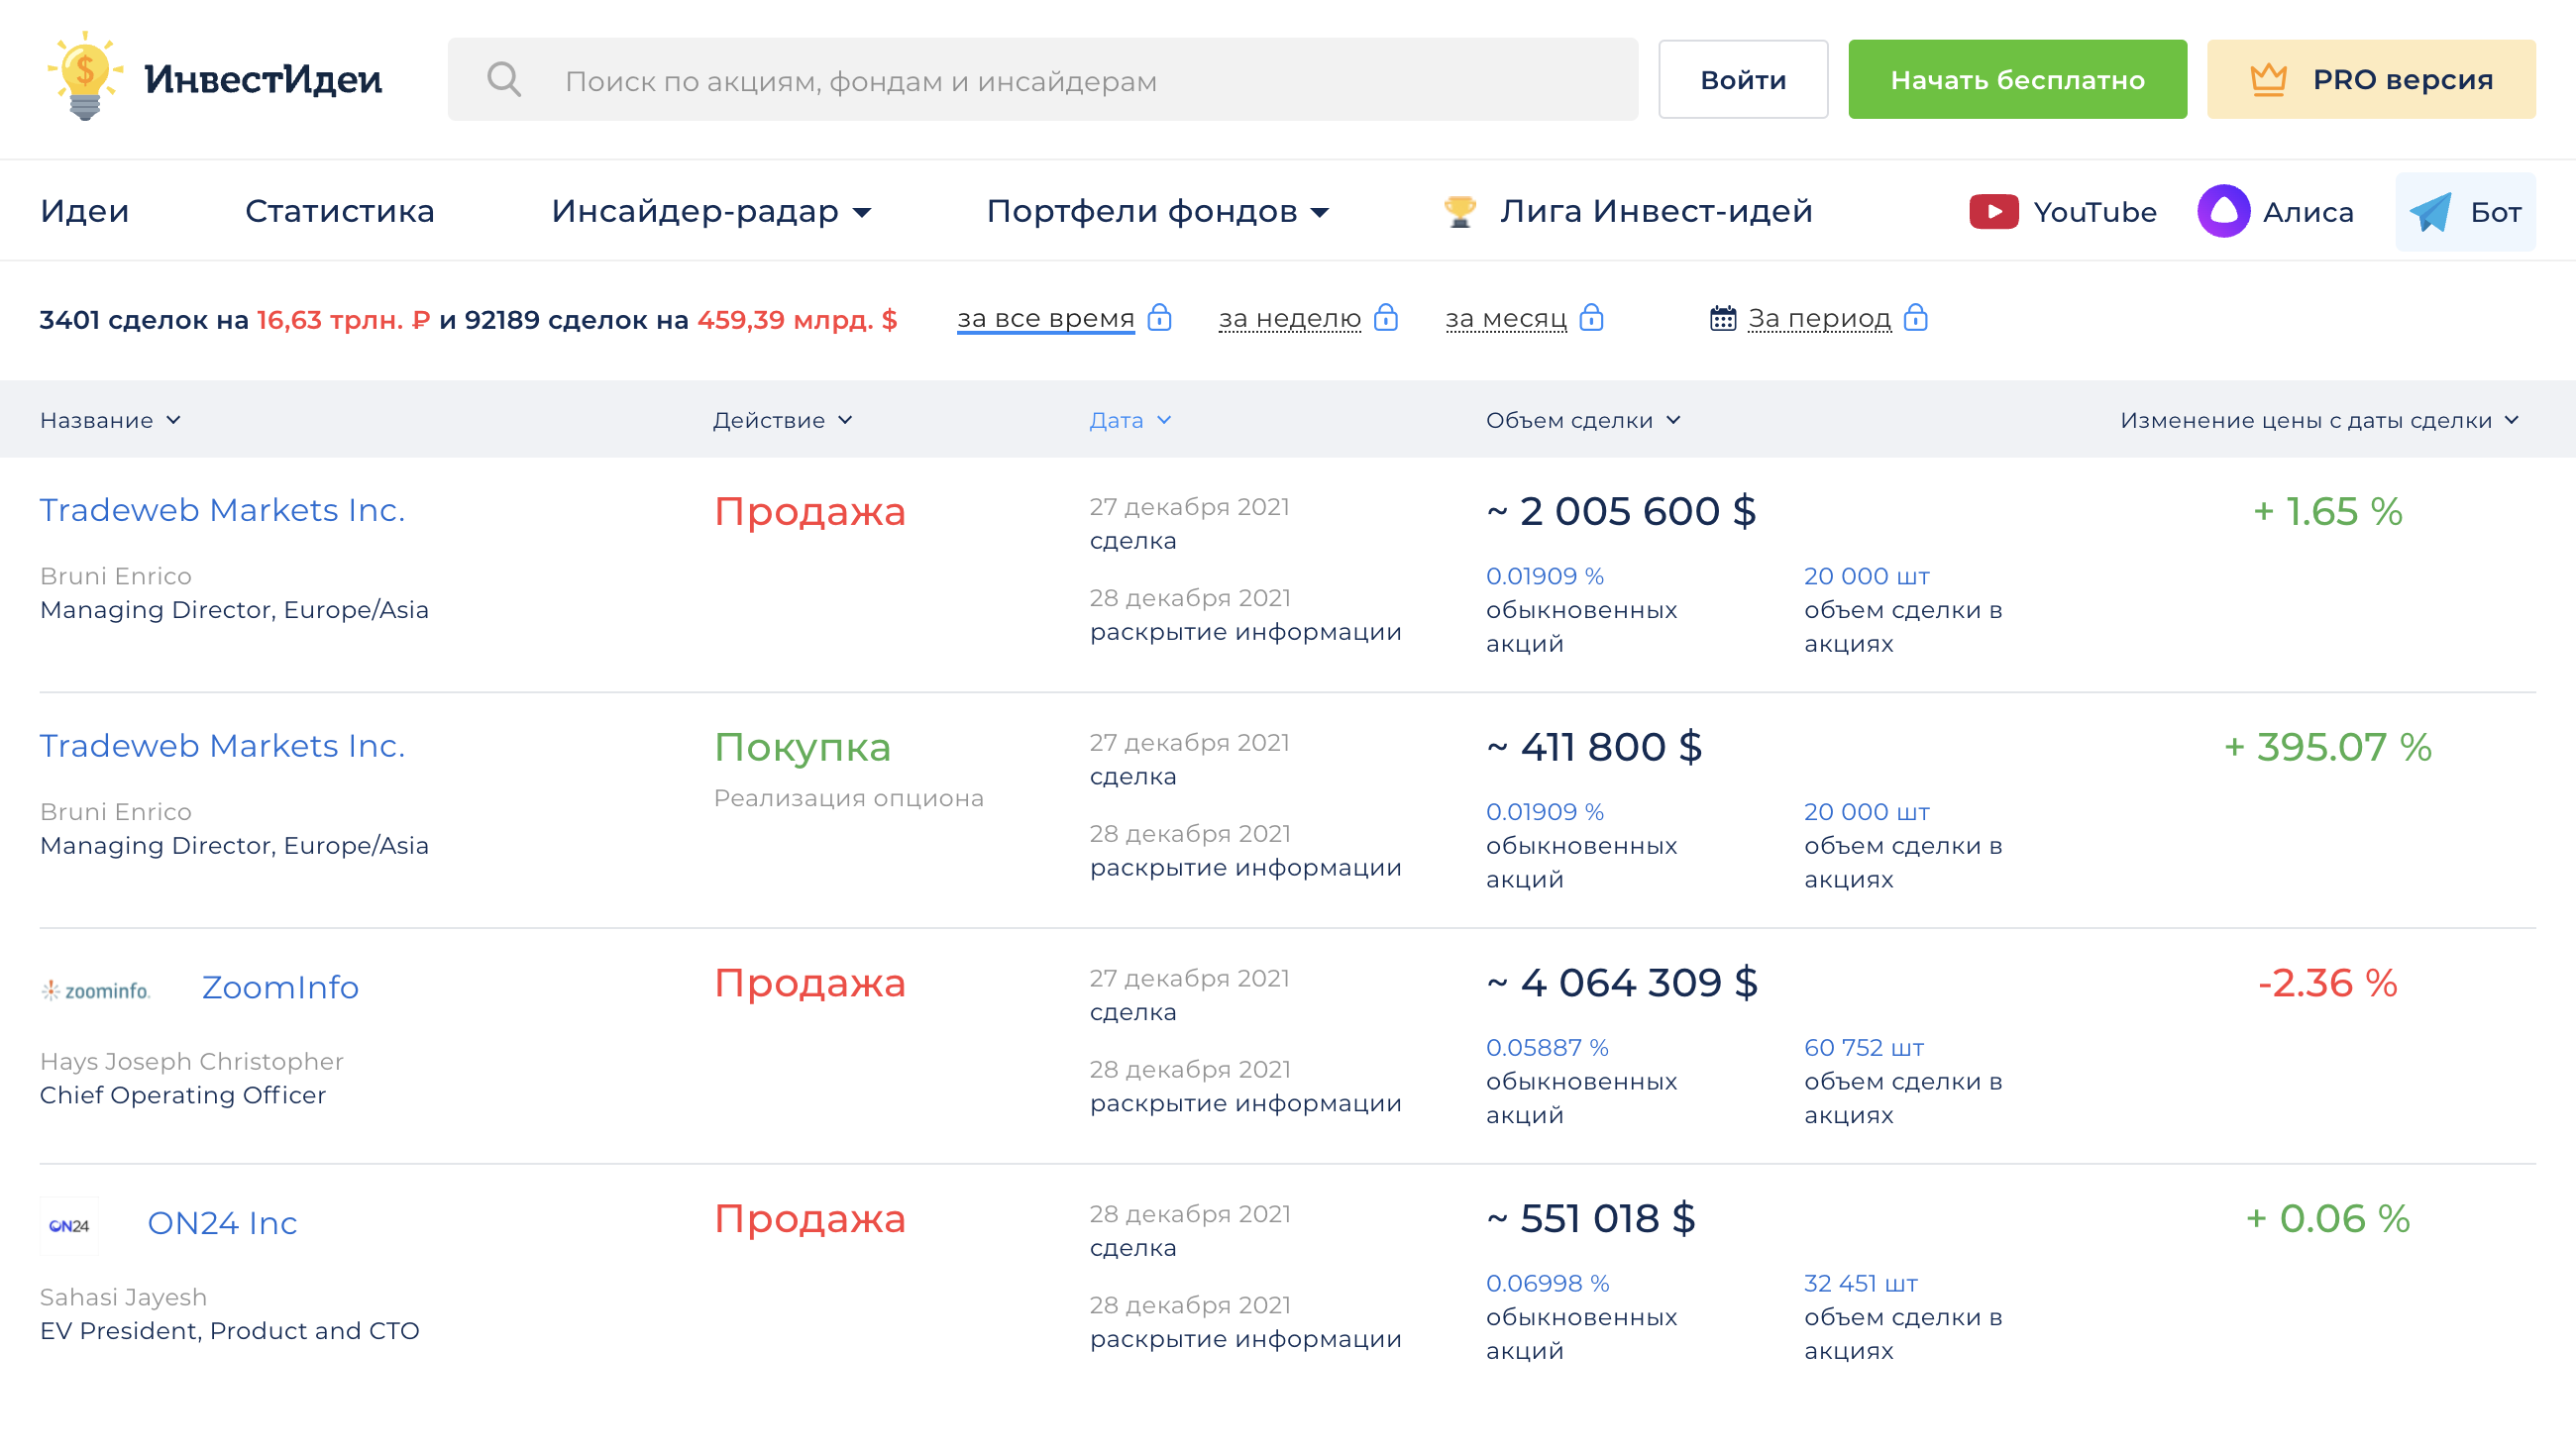This screenshot has height=1454, width=2576.
Task: Open the Алиса purple icon
Action: [2223, 211]
